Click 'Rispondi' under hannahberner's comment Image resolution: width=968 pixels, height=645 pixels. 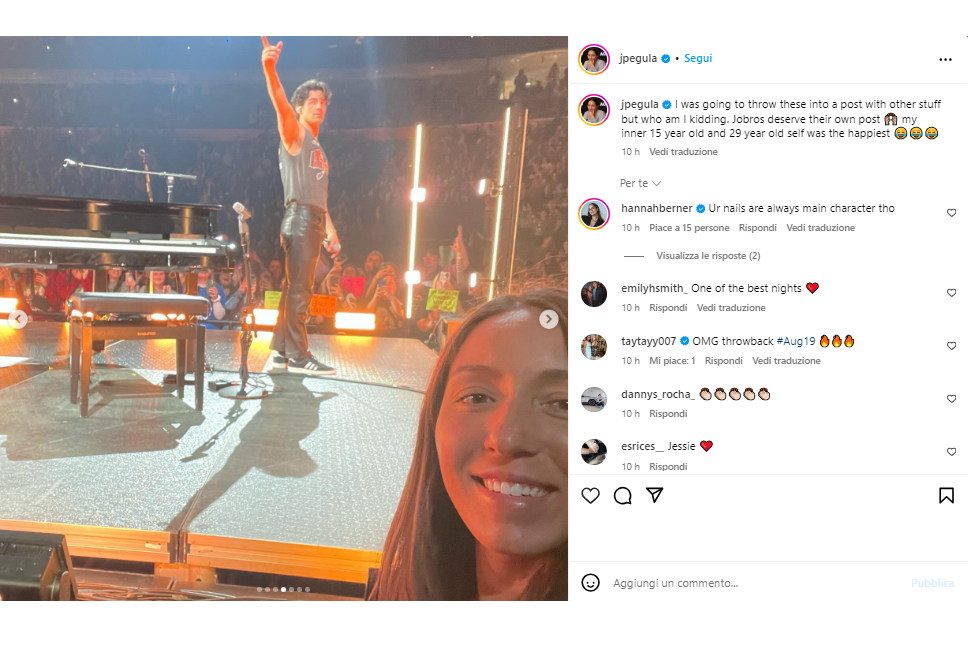click(758, 228)
